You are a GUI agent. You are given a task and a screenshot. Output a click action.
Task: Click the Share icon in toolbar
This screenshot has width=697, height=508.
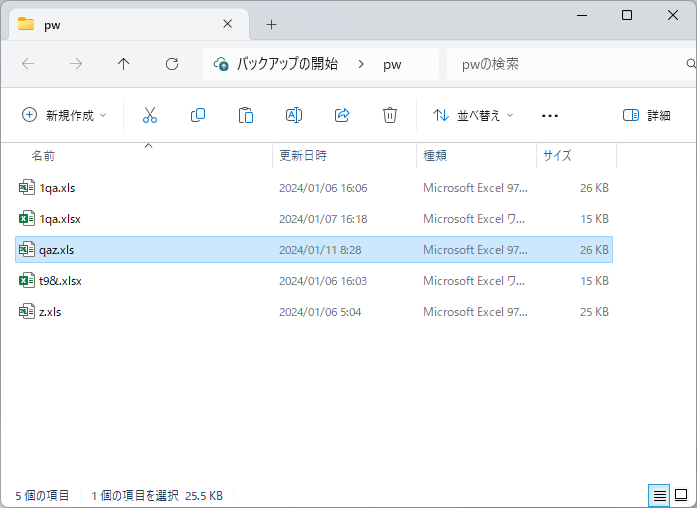[342, 115]
